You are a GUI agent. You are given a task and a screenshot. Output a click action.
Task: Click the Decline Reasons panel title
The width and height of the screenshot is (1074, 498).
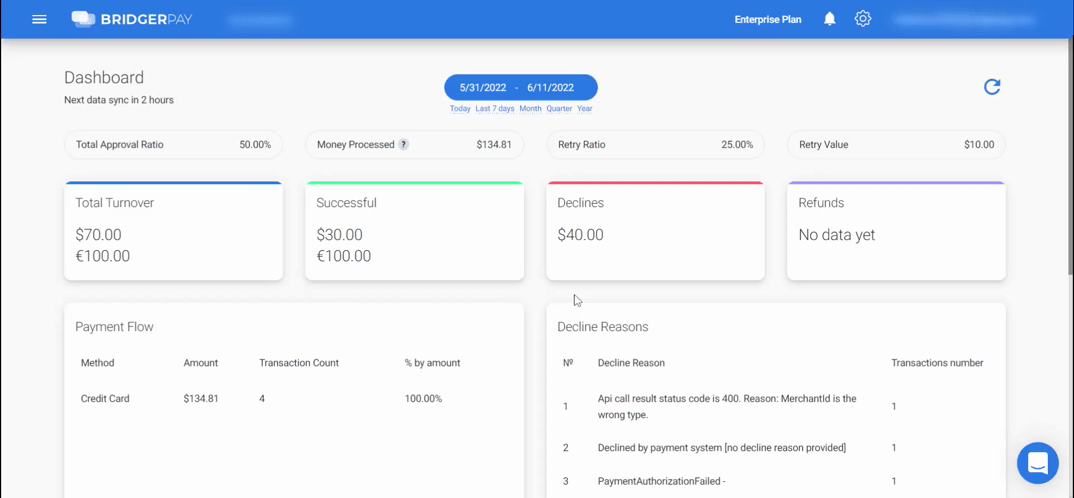pyautogui.click(x=603, y=327)
